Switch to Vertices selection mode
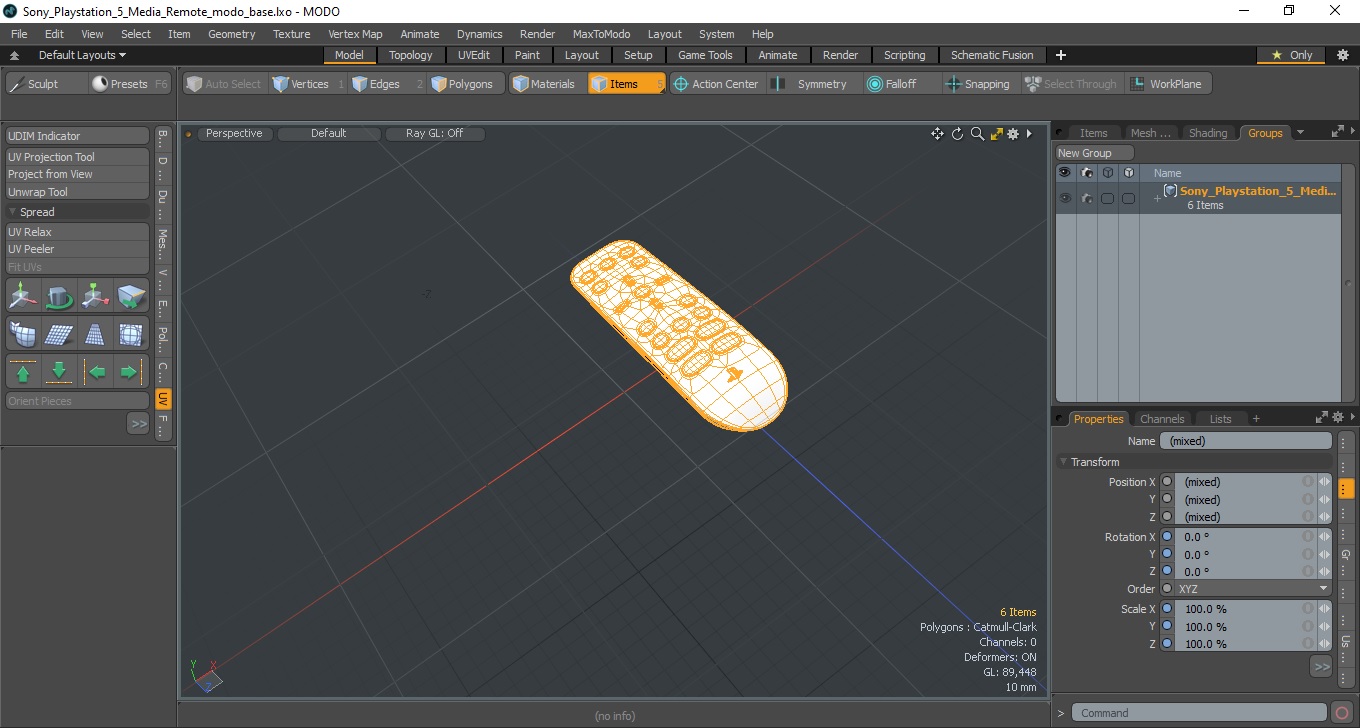This screenshot has width=1360, height=728. point(308,84)
